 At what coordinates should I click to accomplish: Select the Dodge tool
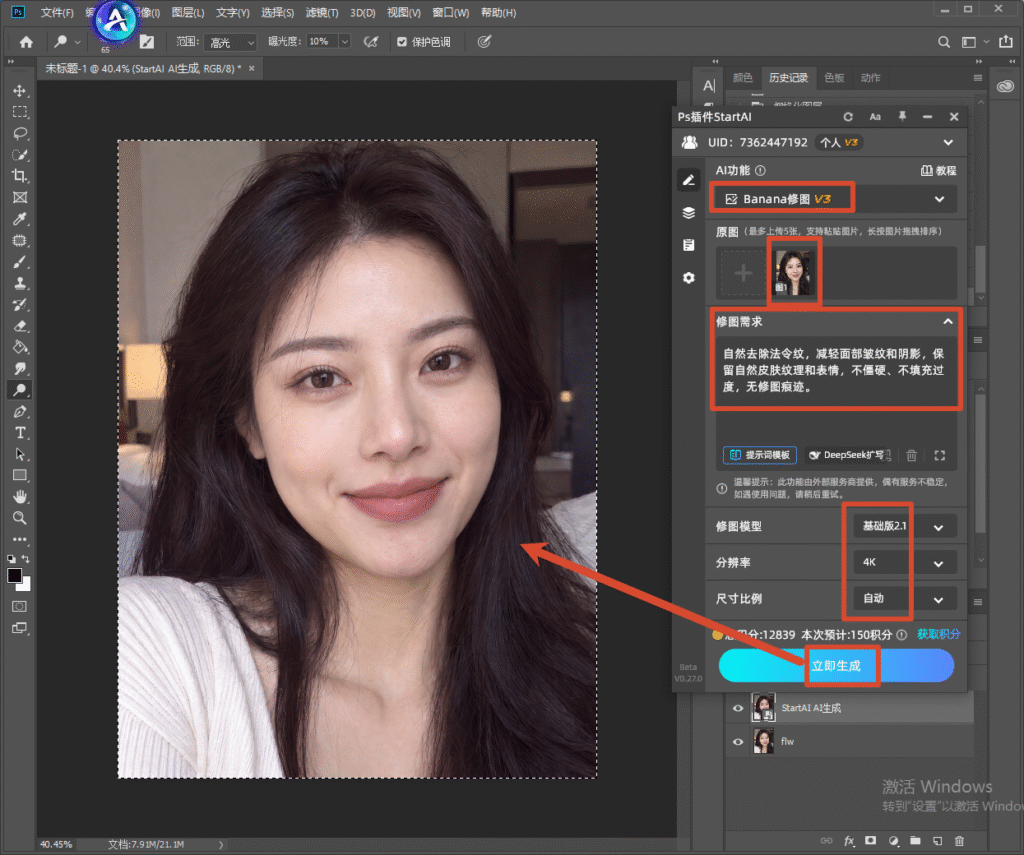(20, 390)
